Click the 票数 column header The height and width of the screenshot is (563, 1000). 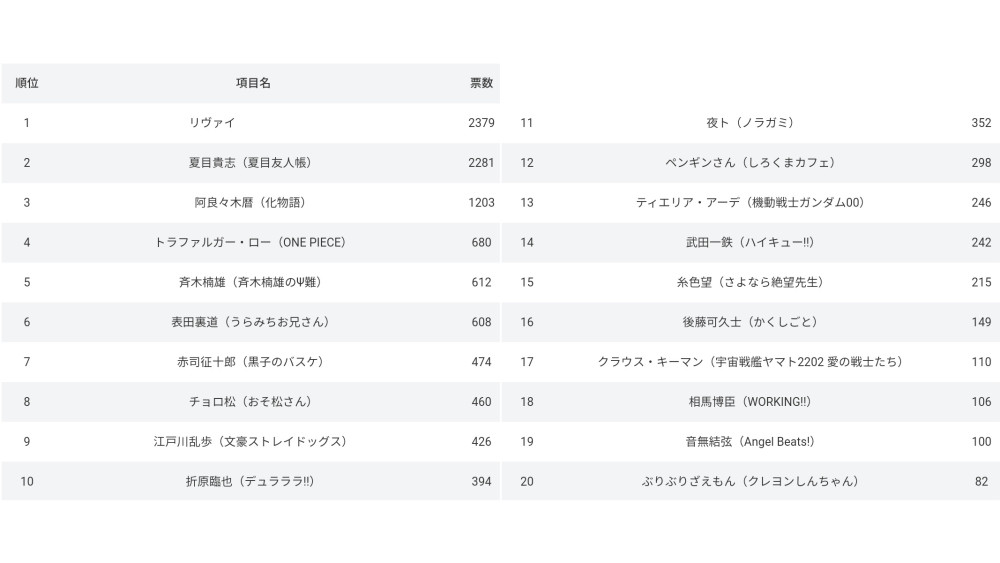click(x=481, y=83)
